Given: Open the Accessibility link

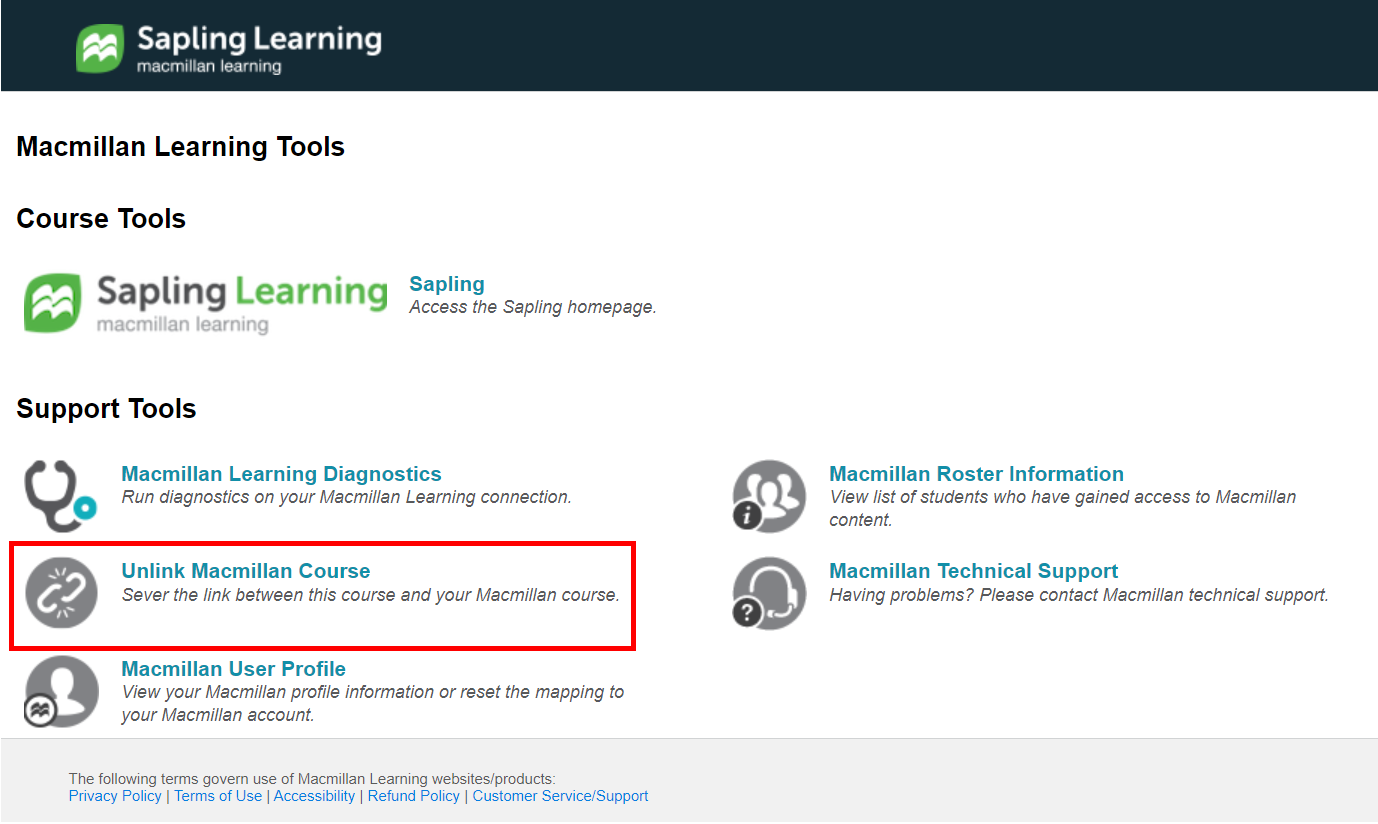Looking at the screenshot, I should click(314, 795).
